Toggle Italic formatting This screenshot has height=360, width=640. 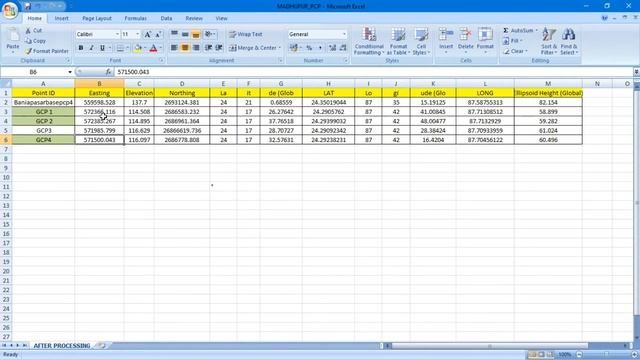[91, 48]
